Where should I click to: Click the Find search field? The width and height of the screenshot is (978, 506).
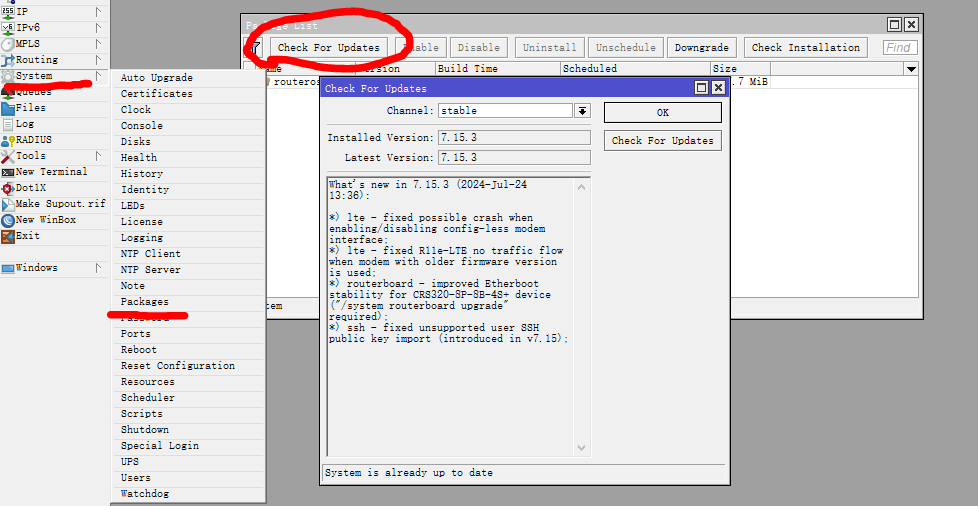click(900, 47)
